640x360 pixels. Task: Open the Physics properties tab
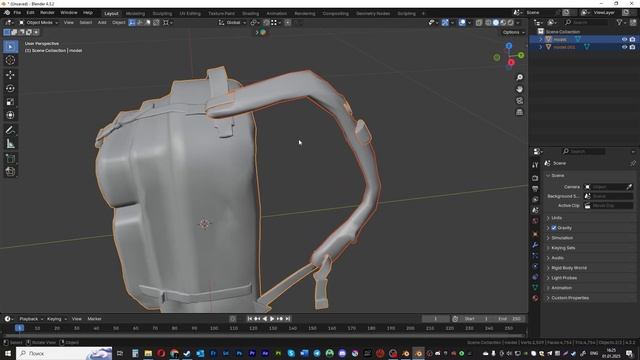click(x=535, y=266)
